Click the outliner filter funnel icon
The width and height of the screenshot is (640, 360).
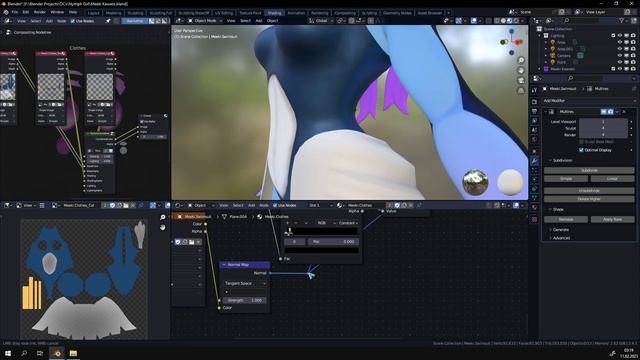coord(622,20)
